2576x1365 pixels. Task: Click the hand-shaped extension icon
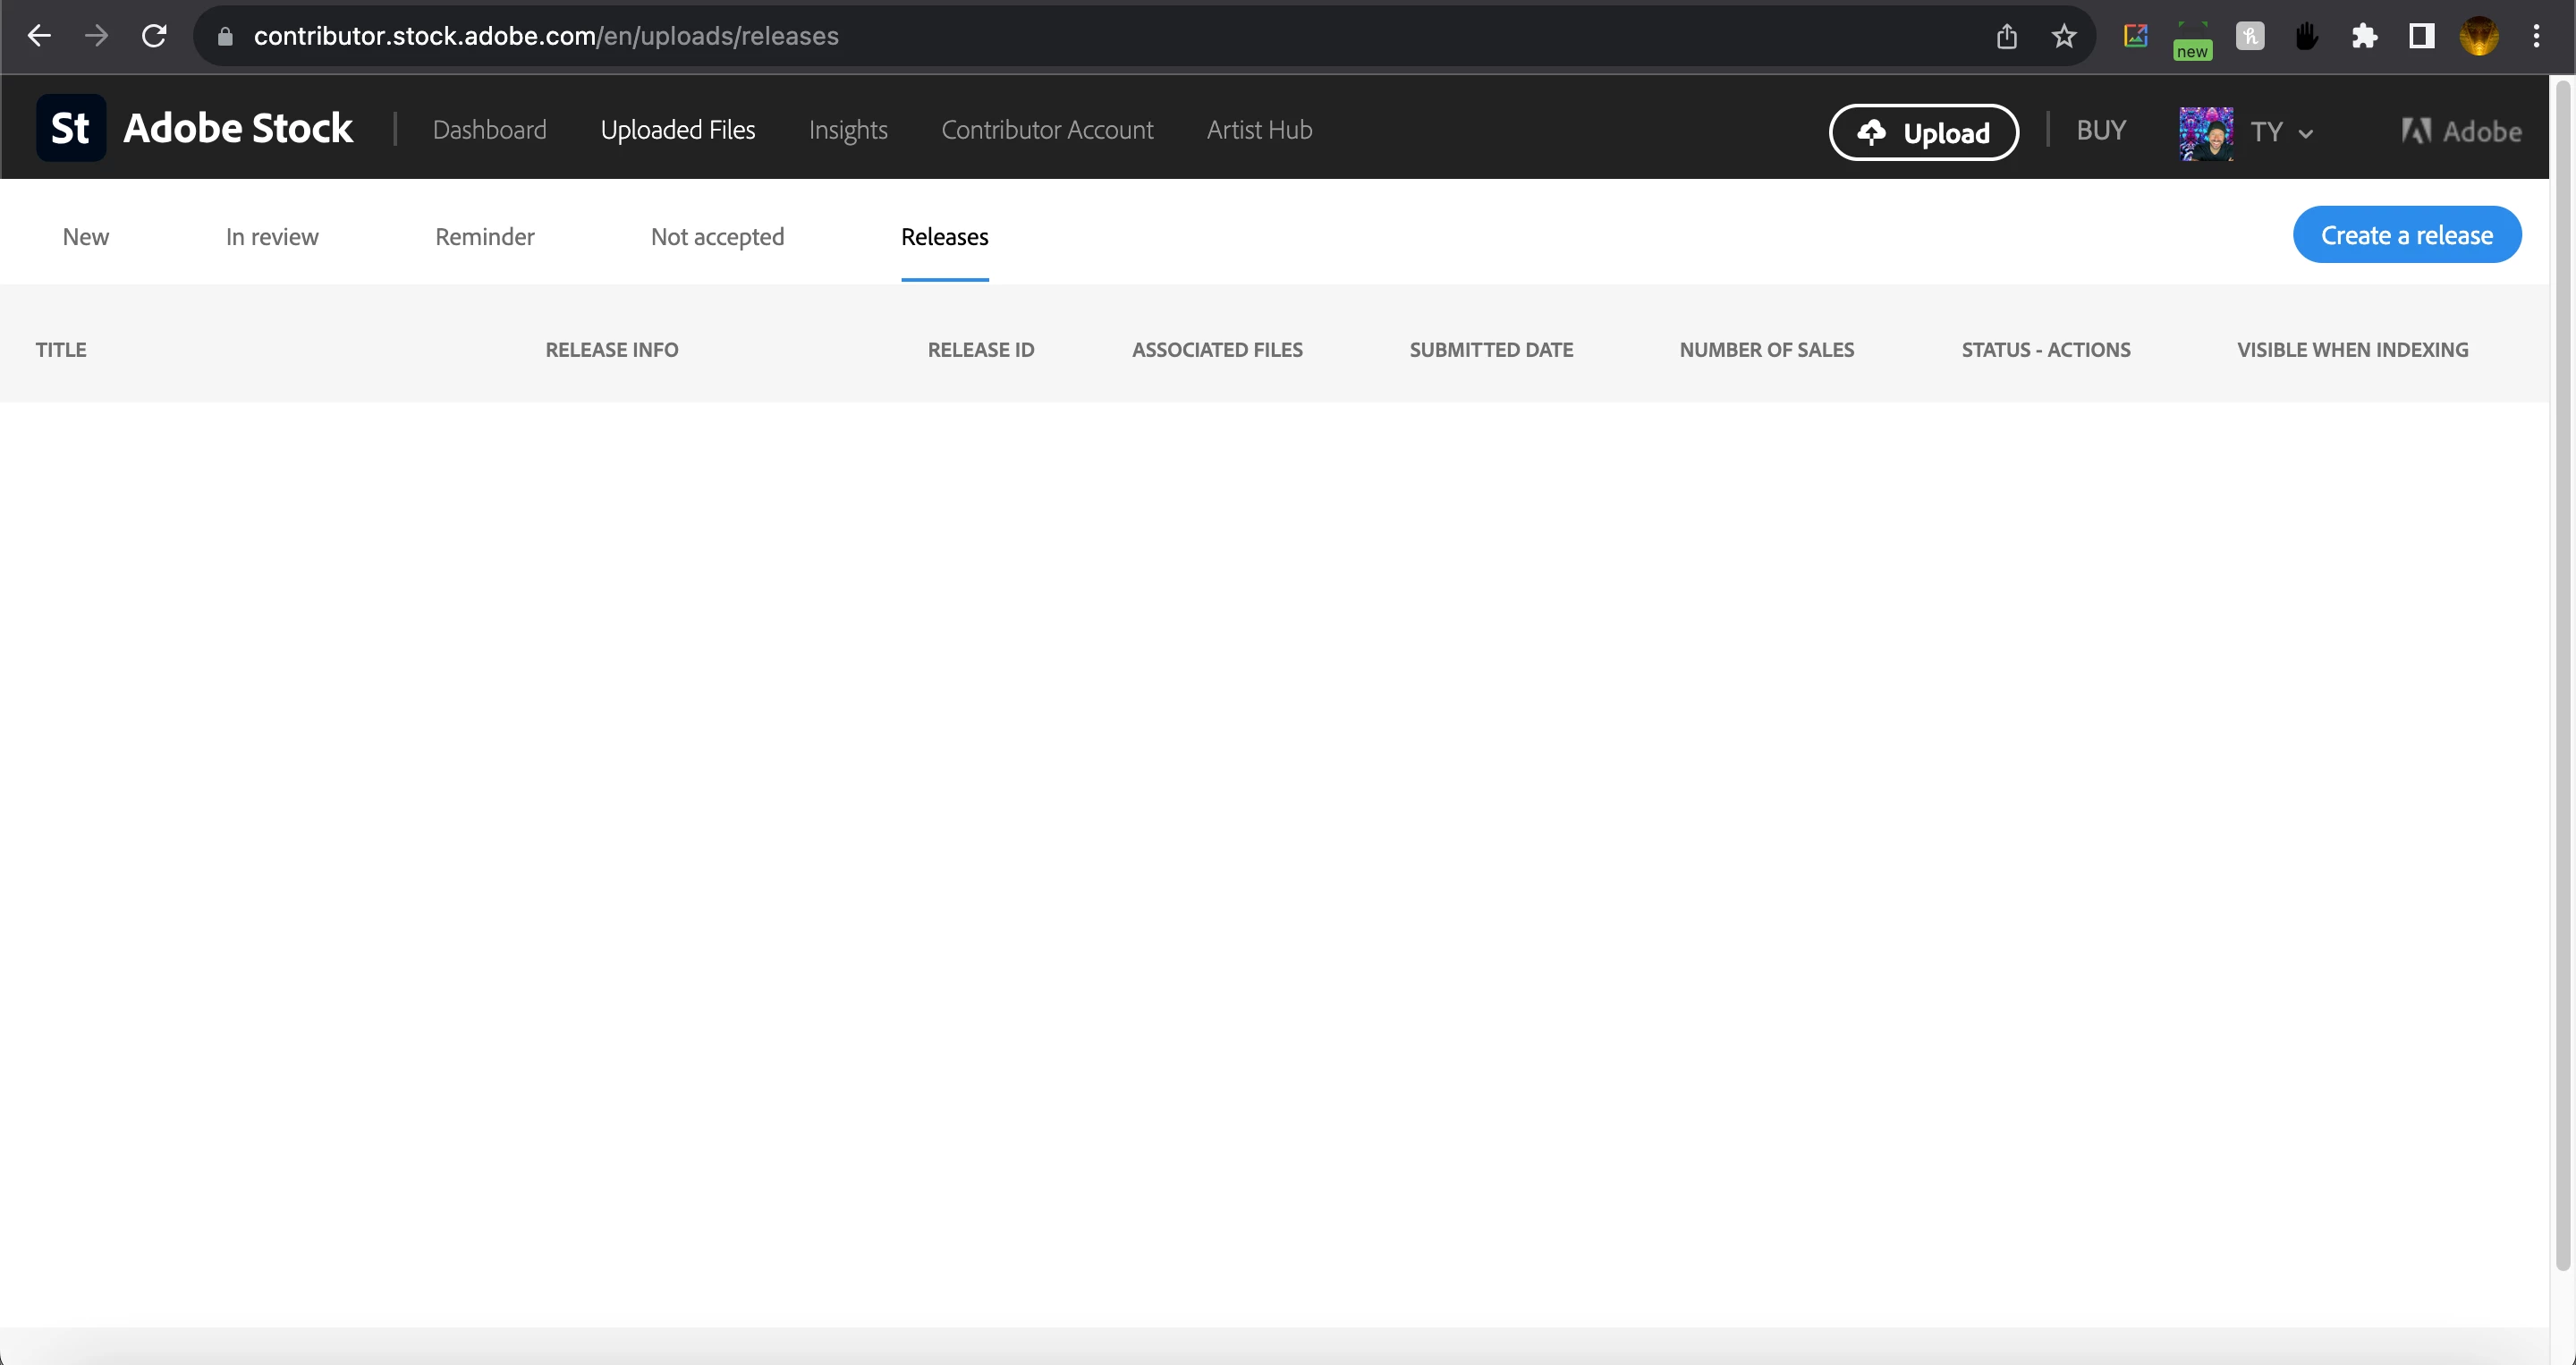tap(2307, 36)
